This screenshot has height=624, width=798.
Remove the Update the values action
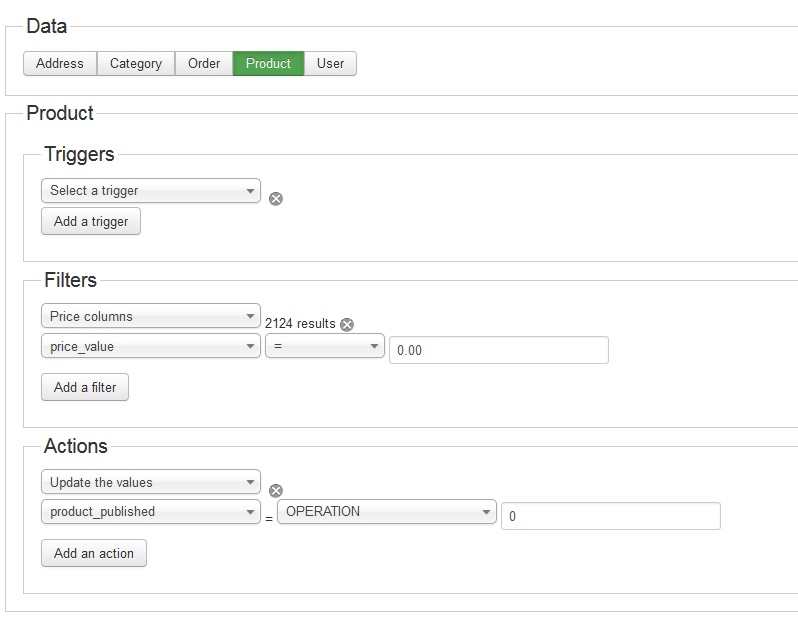point(276,490)
